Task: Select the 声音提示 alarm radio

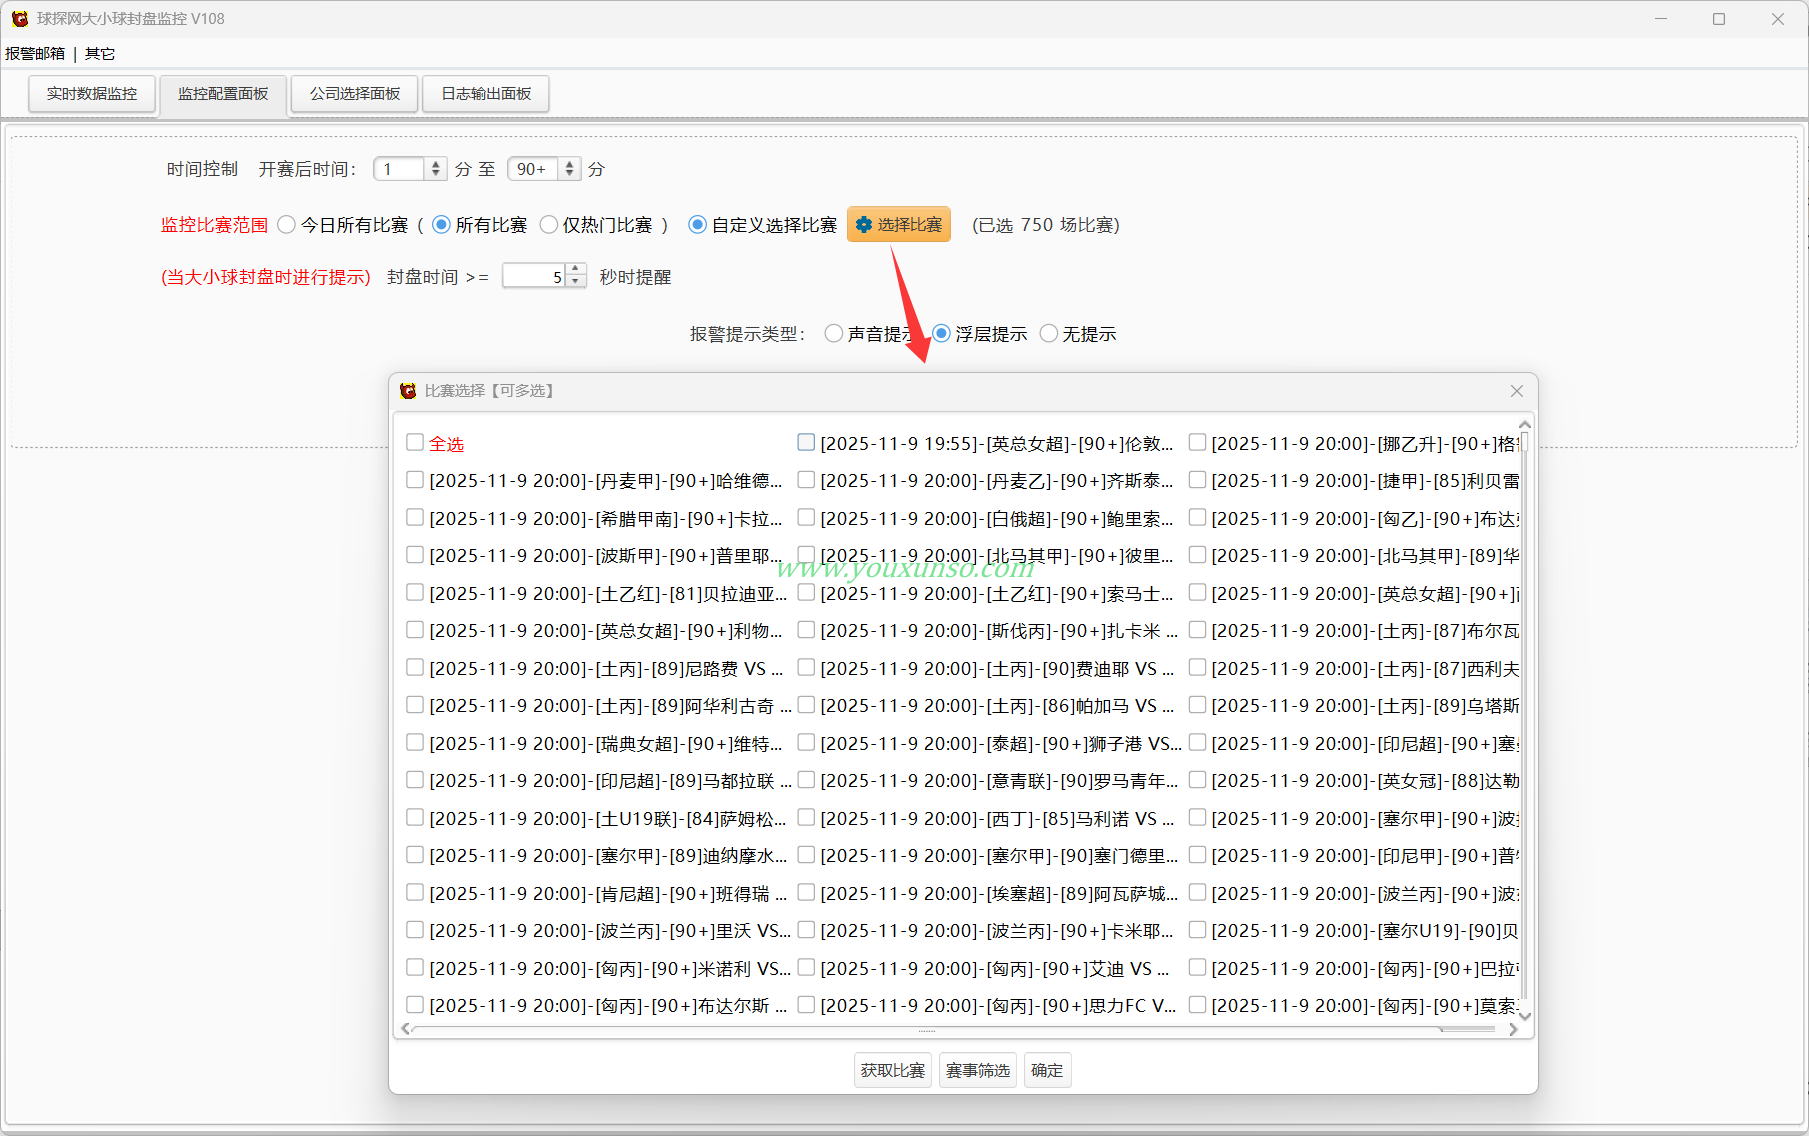Action: tap(834, 334)
